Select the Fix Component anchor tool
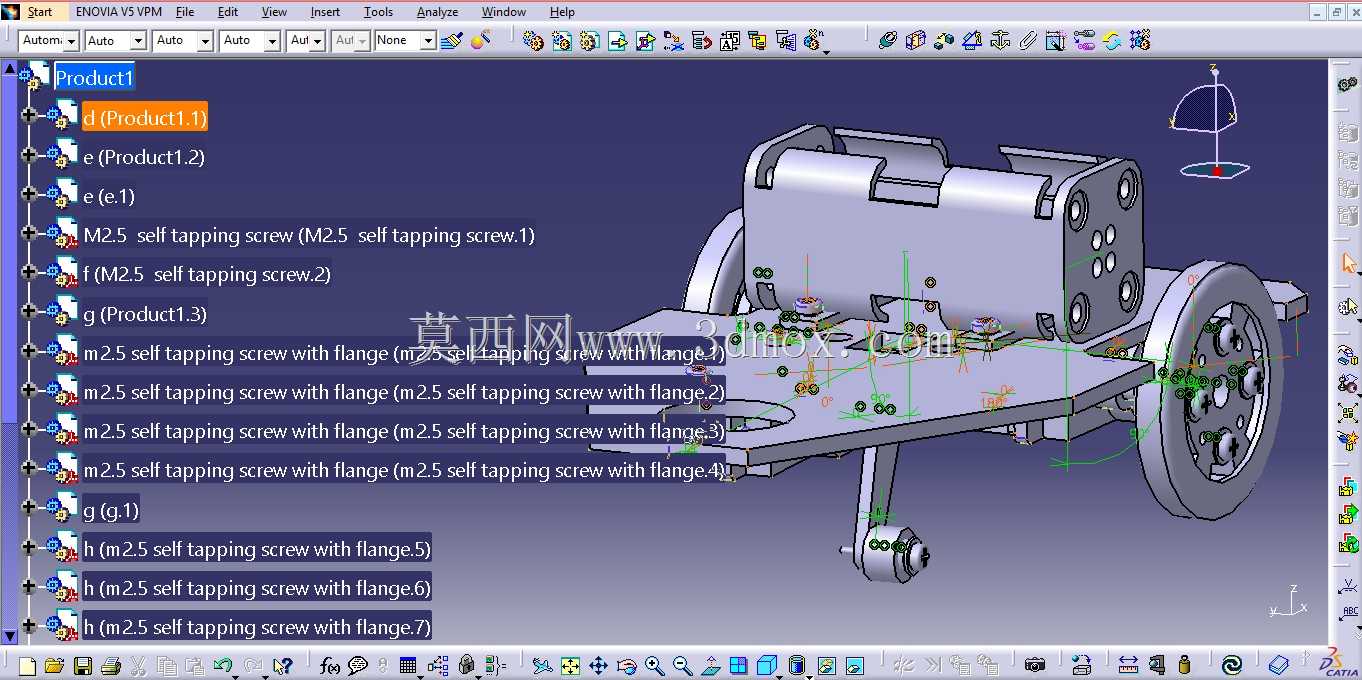1362x680 pixels. (999, 40)
